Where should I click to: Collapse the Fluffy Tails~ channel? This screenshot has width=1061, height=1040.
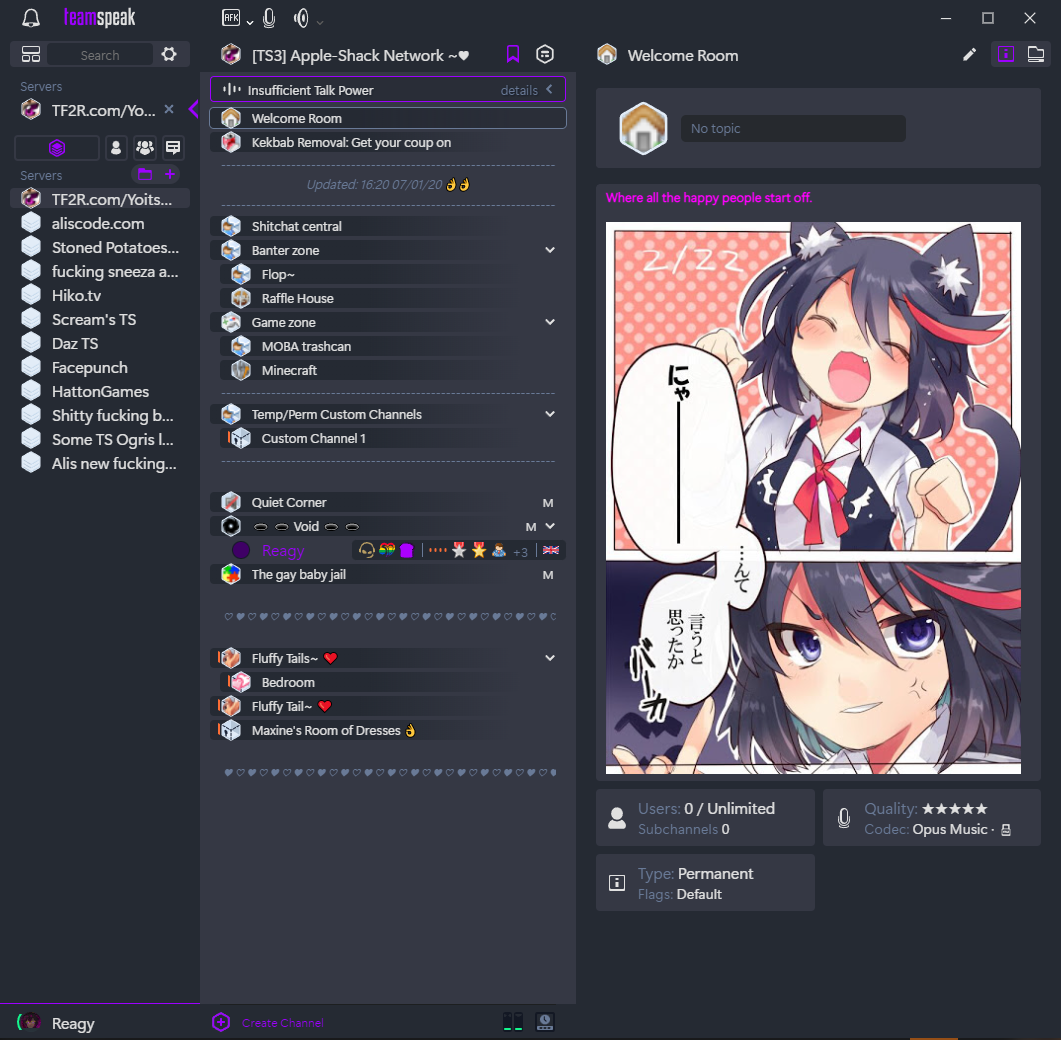[550, 658]
